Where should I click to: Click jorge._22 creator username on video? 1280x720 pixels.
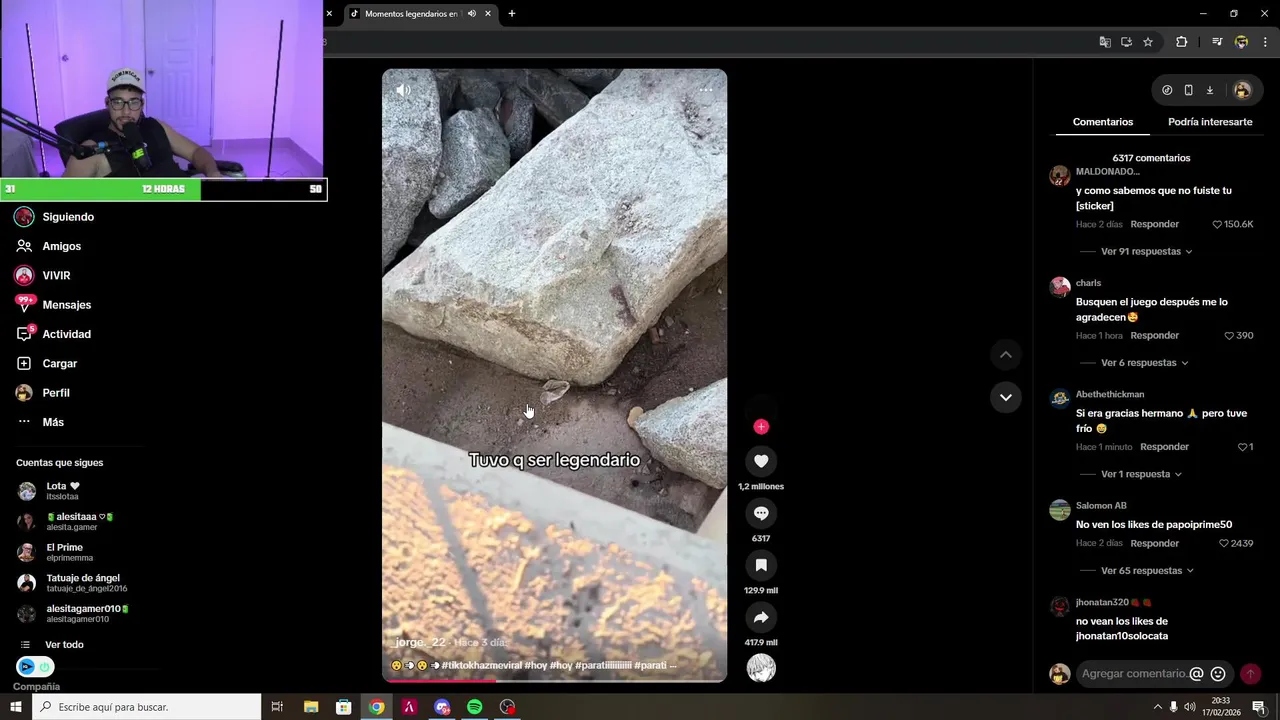(x=420, y=642)
